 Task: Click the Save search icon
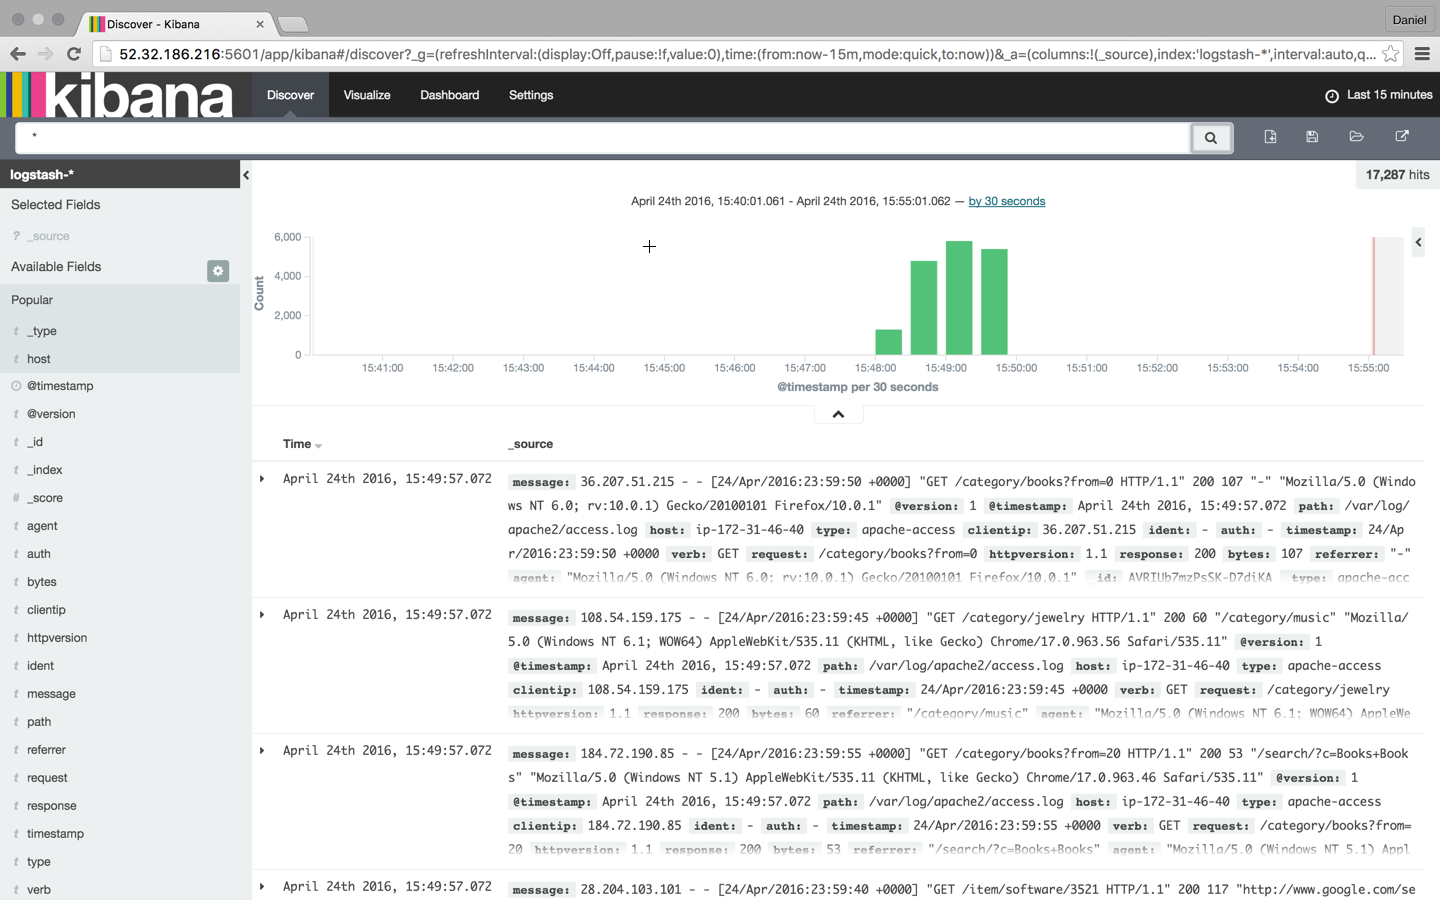(x=1312, y=137)
